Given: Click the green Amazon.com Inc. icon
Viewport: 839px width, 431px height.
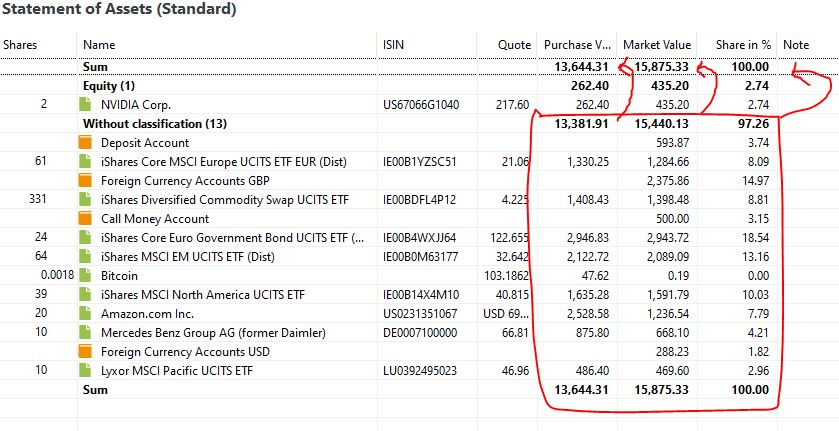Looking at the screenshot, I should [x=86, y=314].
